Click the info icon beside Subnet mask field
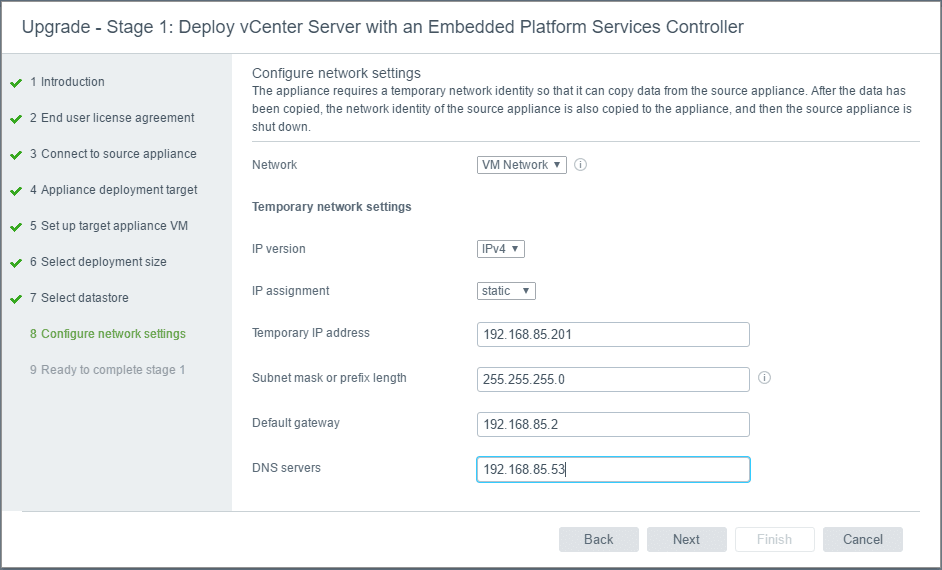The width and height of the screenshot is (942, 570). [x=764, y=378]
